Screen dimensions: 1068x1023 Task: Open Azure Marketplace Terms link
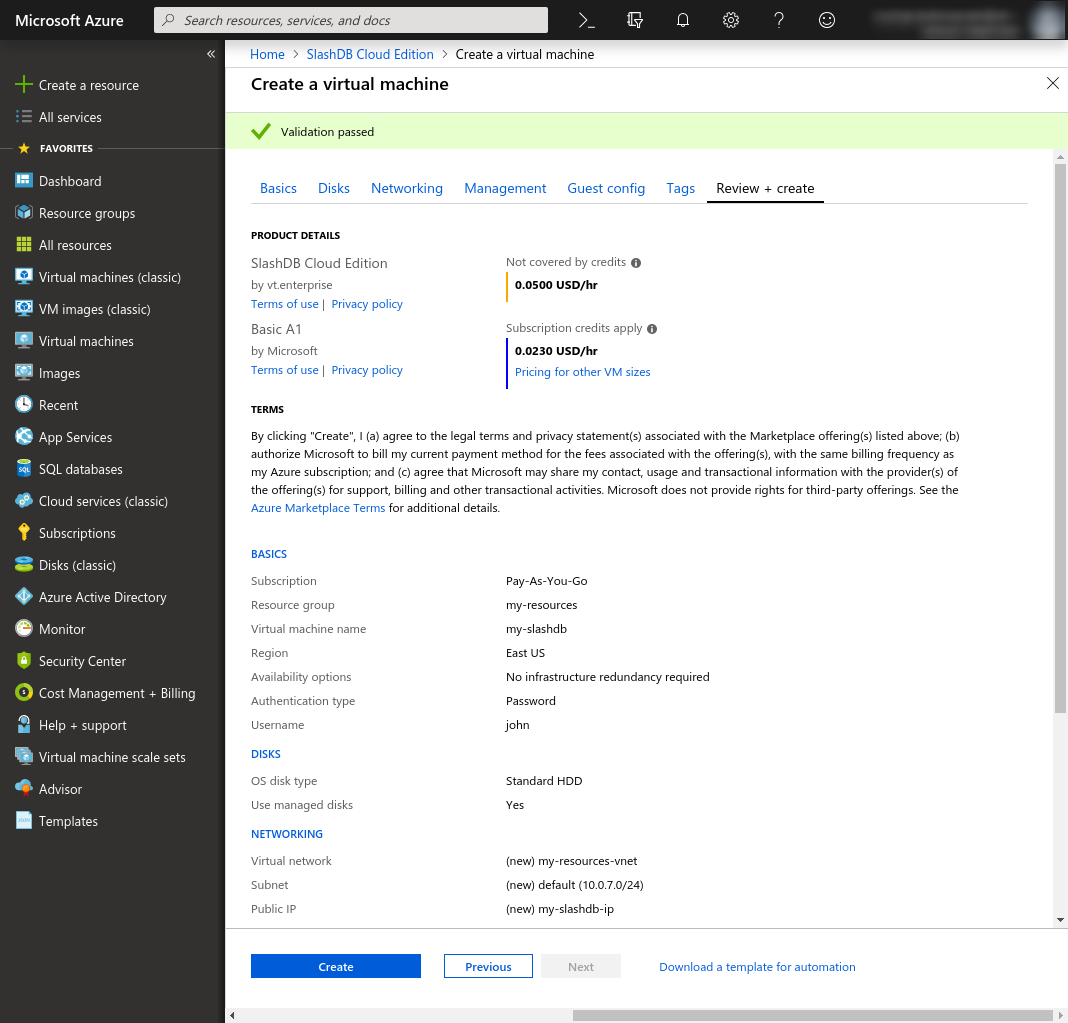(318, 508)
